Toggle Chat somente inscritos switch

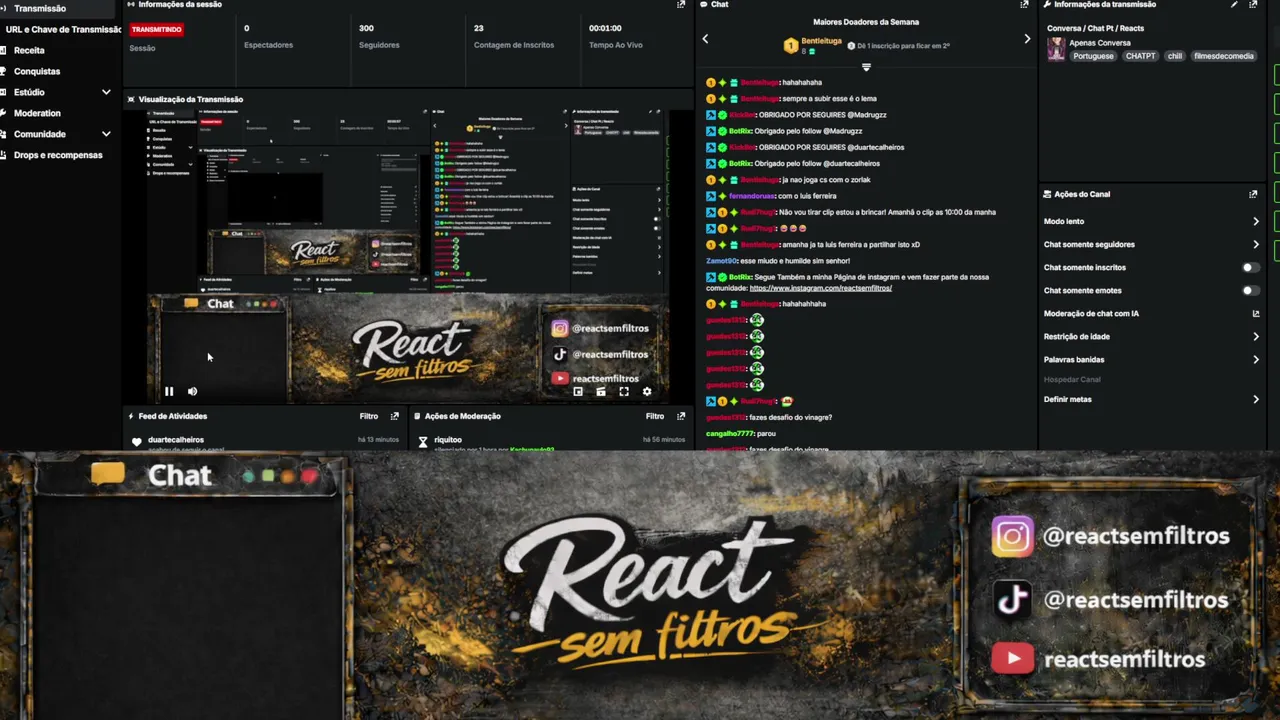pyautogui.click(x=1250, y=268)
